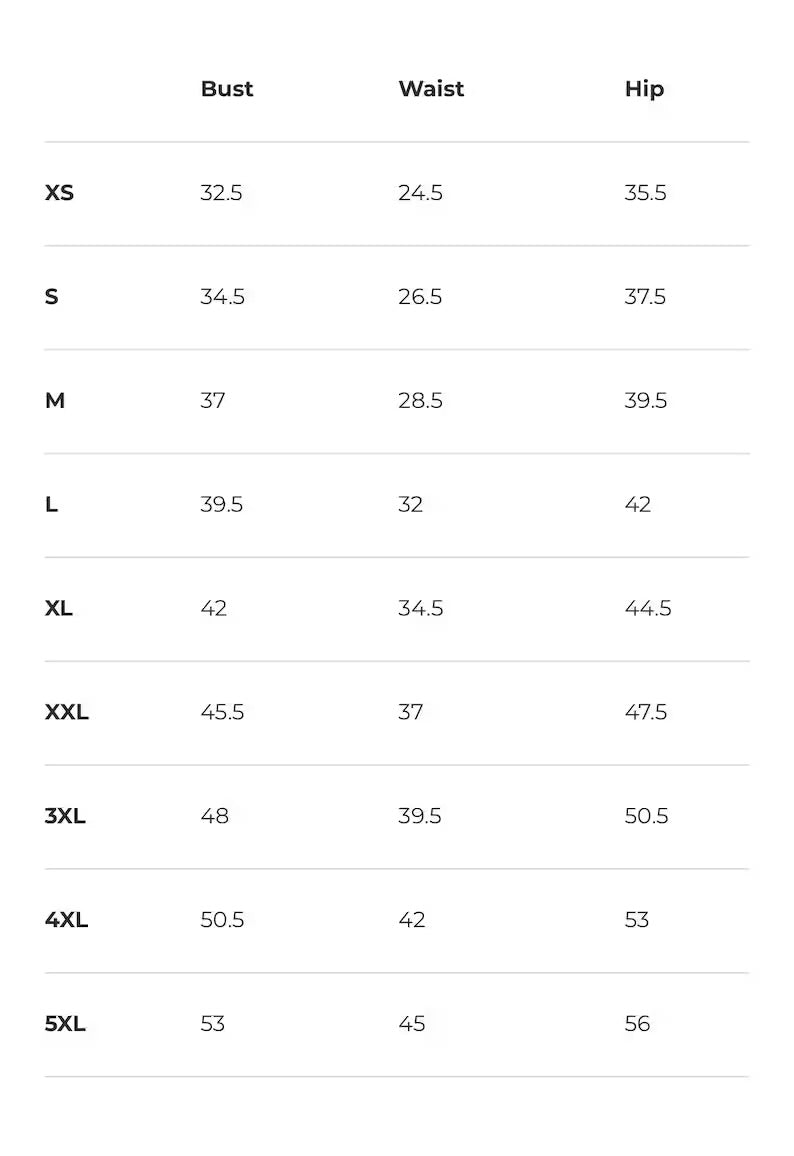Click the XS bust value 32.5
This screenshot has height=1156, width=794.
(x=221, y=193)
